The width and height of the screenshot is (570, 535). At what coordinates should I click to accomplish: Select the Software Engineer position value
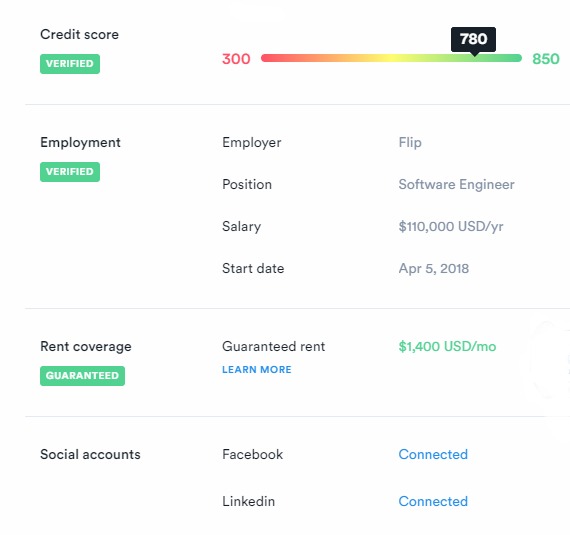(456, 184)
